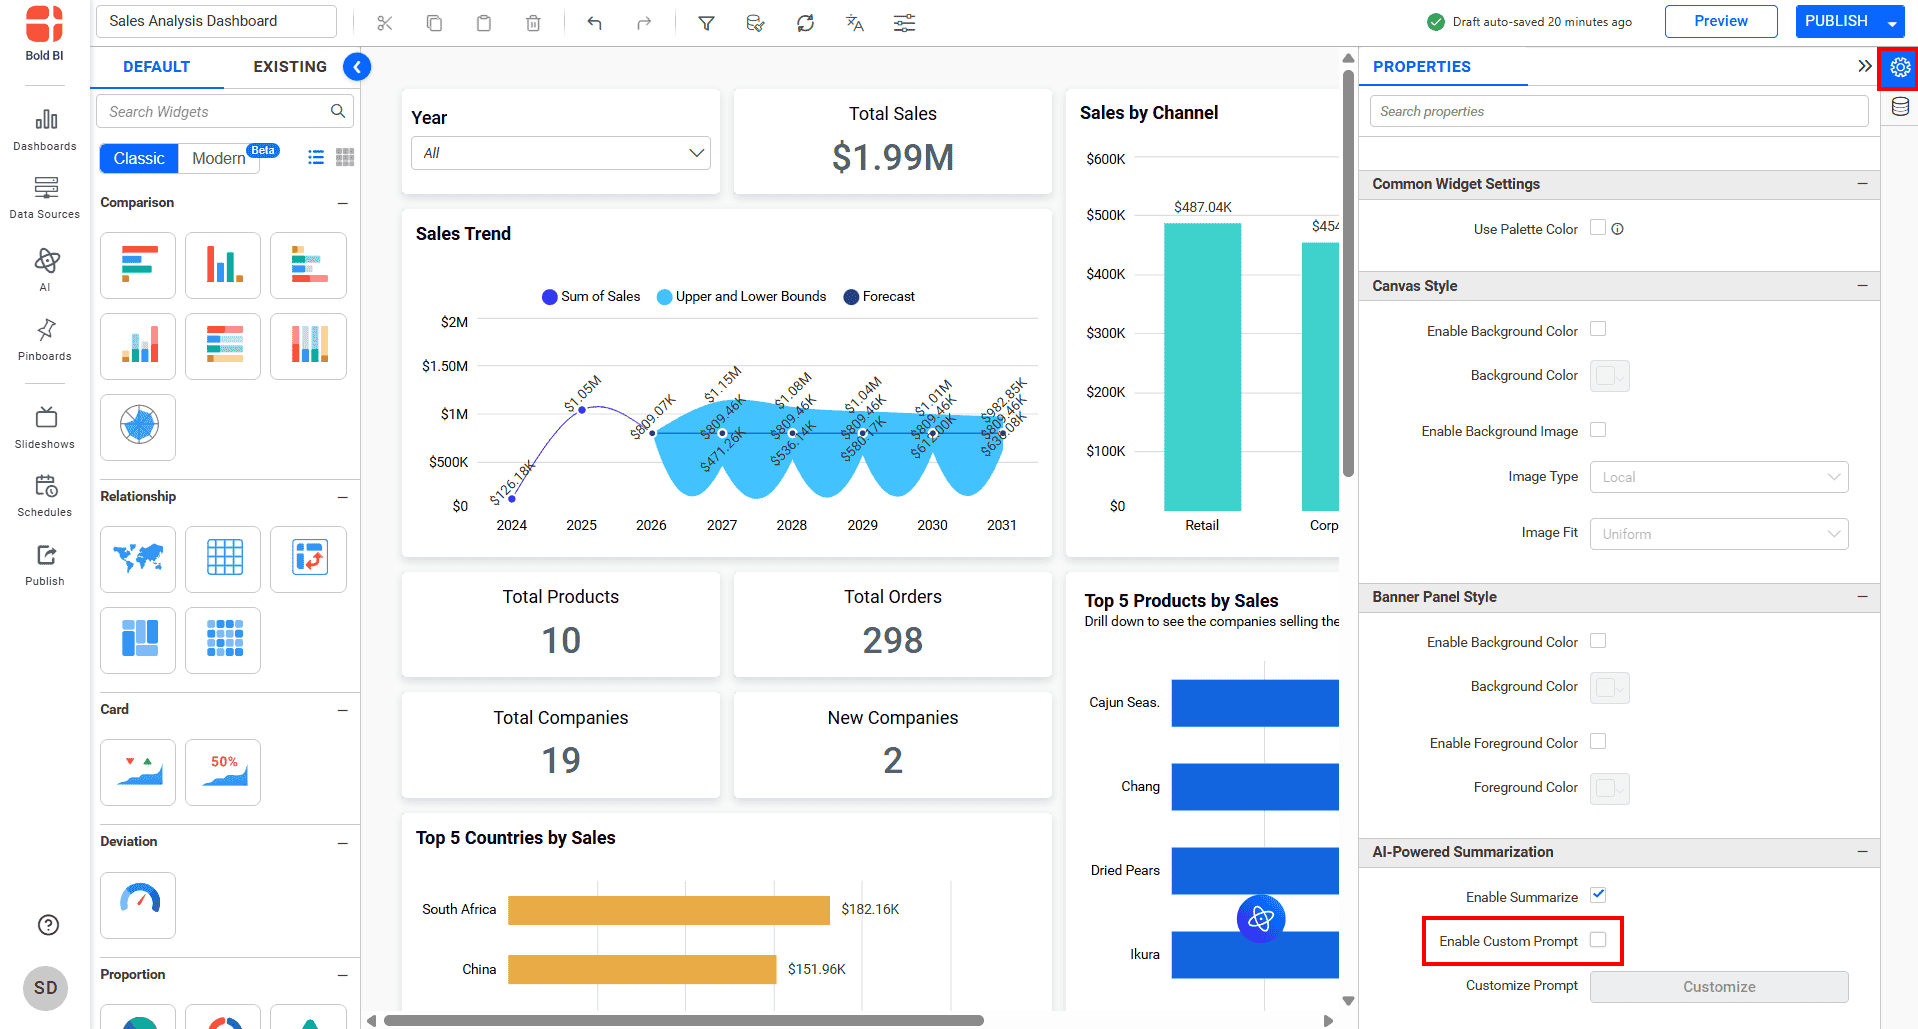Enable Background Image checkbox

pyautogui.click(x=1598, y=430)
